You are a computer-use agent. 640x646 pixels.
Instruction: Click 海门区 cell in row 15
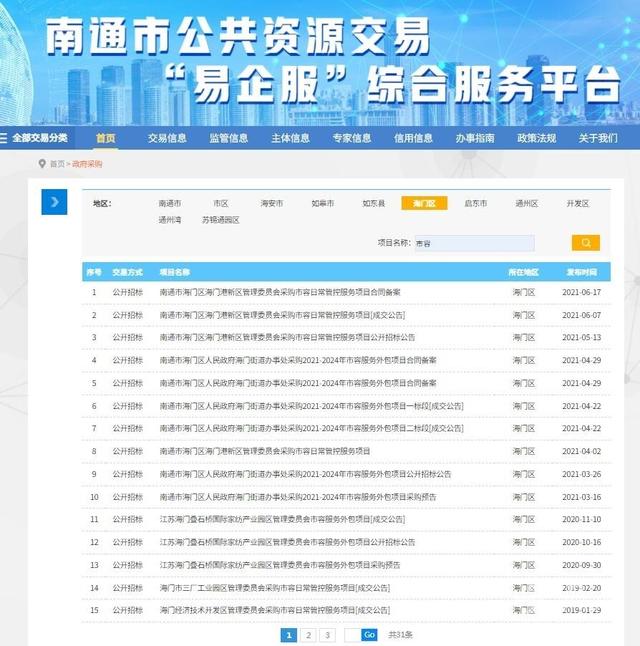click(x=524, y=610)
